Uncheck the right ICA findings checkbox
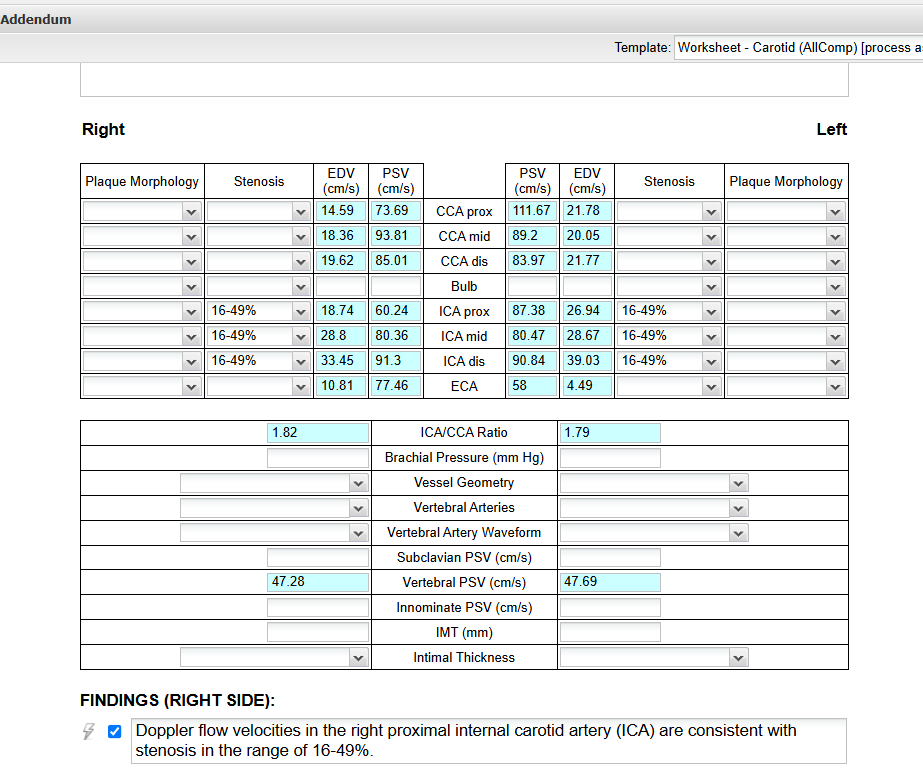The image size is (923, 769). coord(114,731)
